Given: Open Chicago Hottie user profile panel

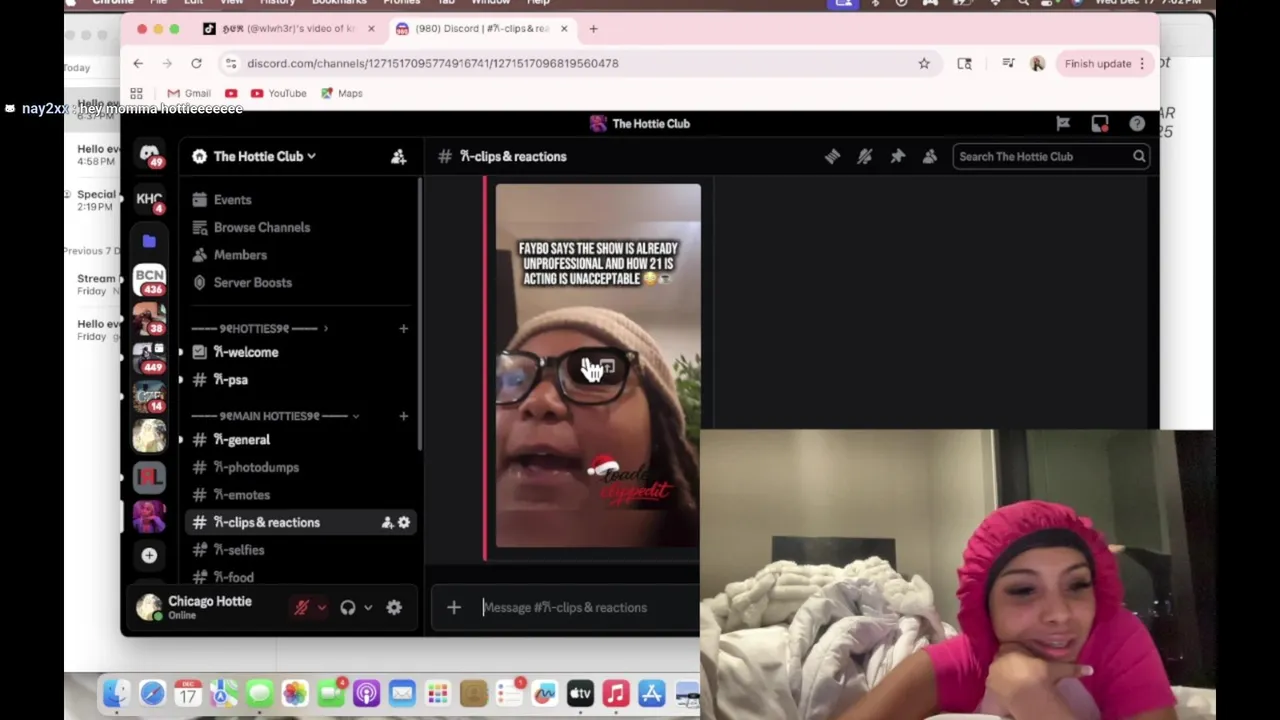Looking at the screenshot, I should 208,607.
